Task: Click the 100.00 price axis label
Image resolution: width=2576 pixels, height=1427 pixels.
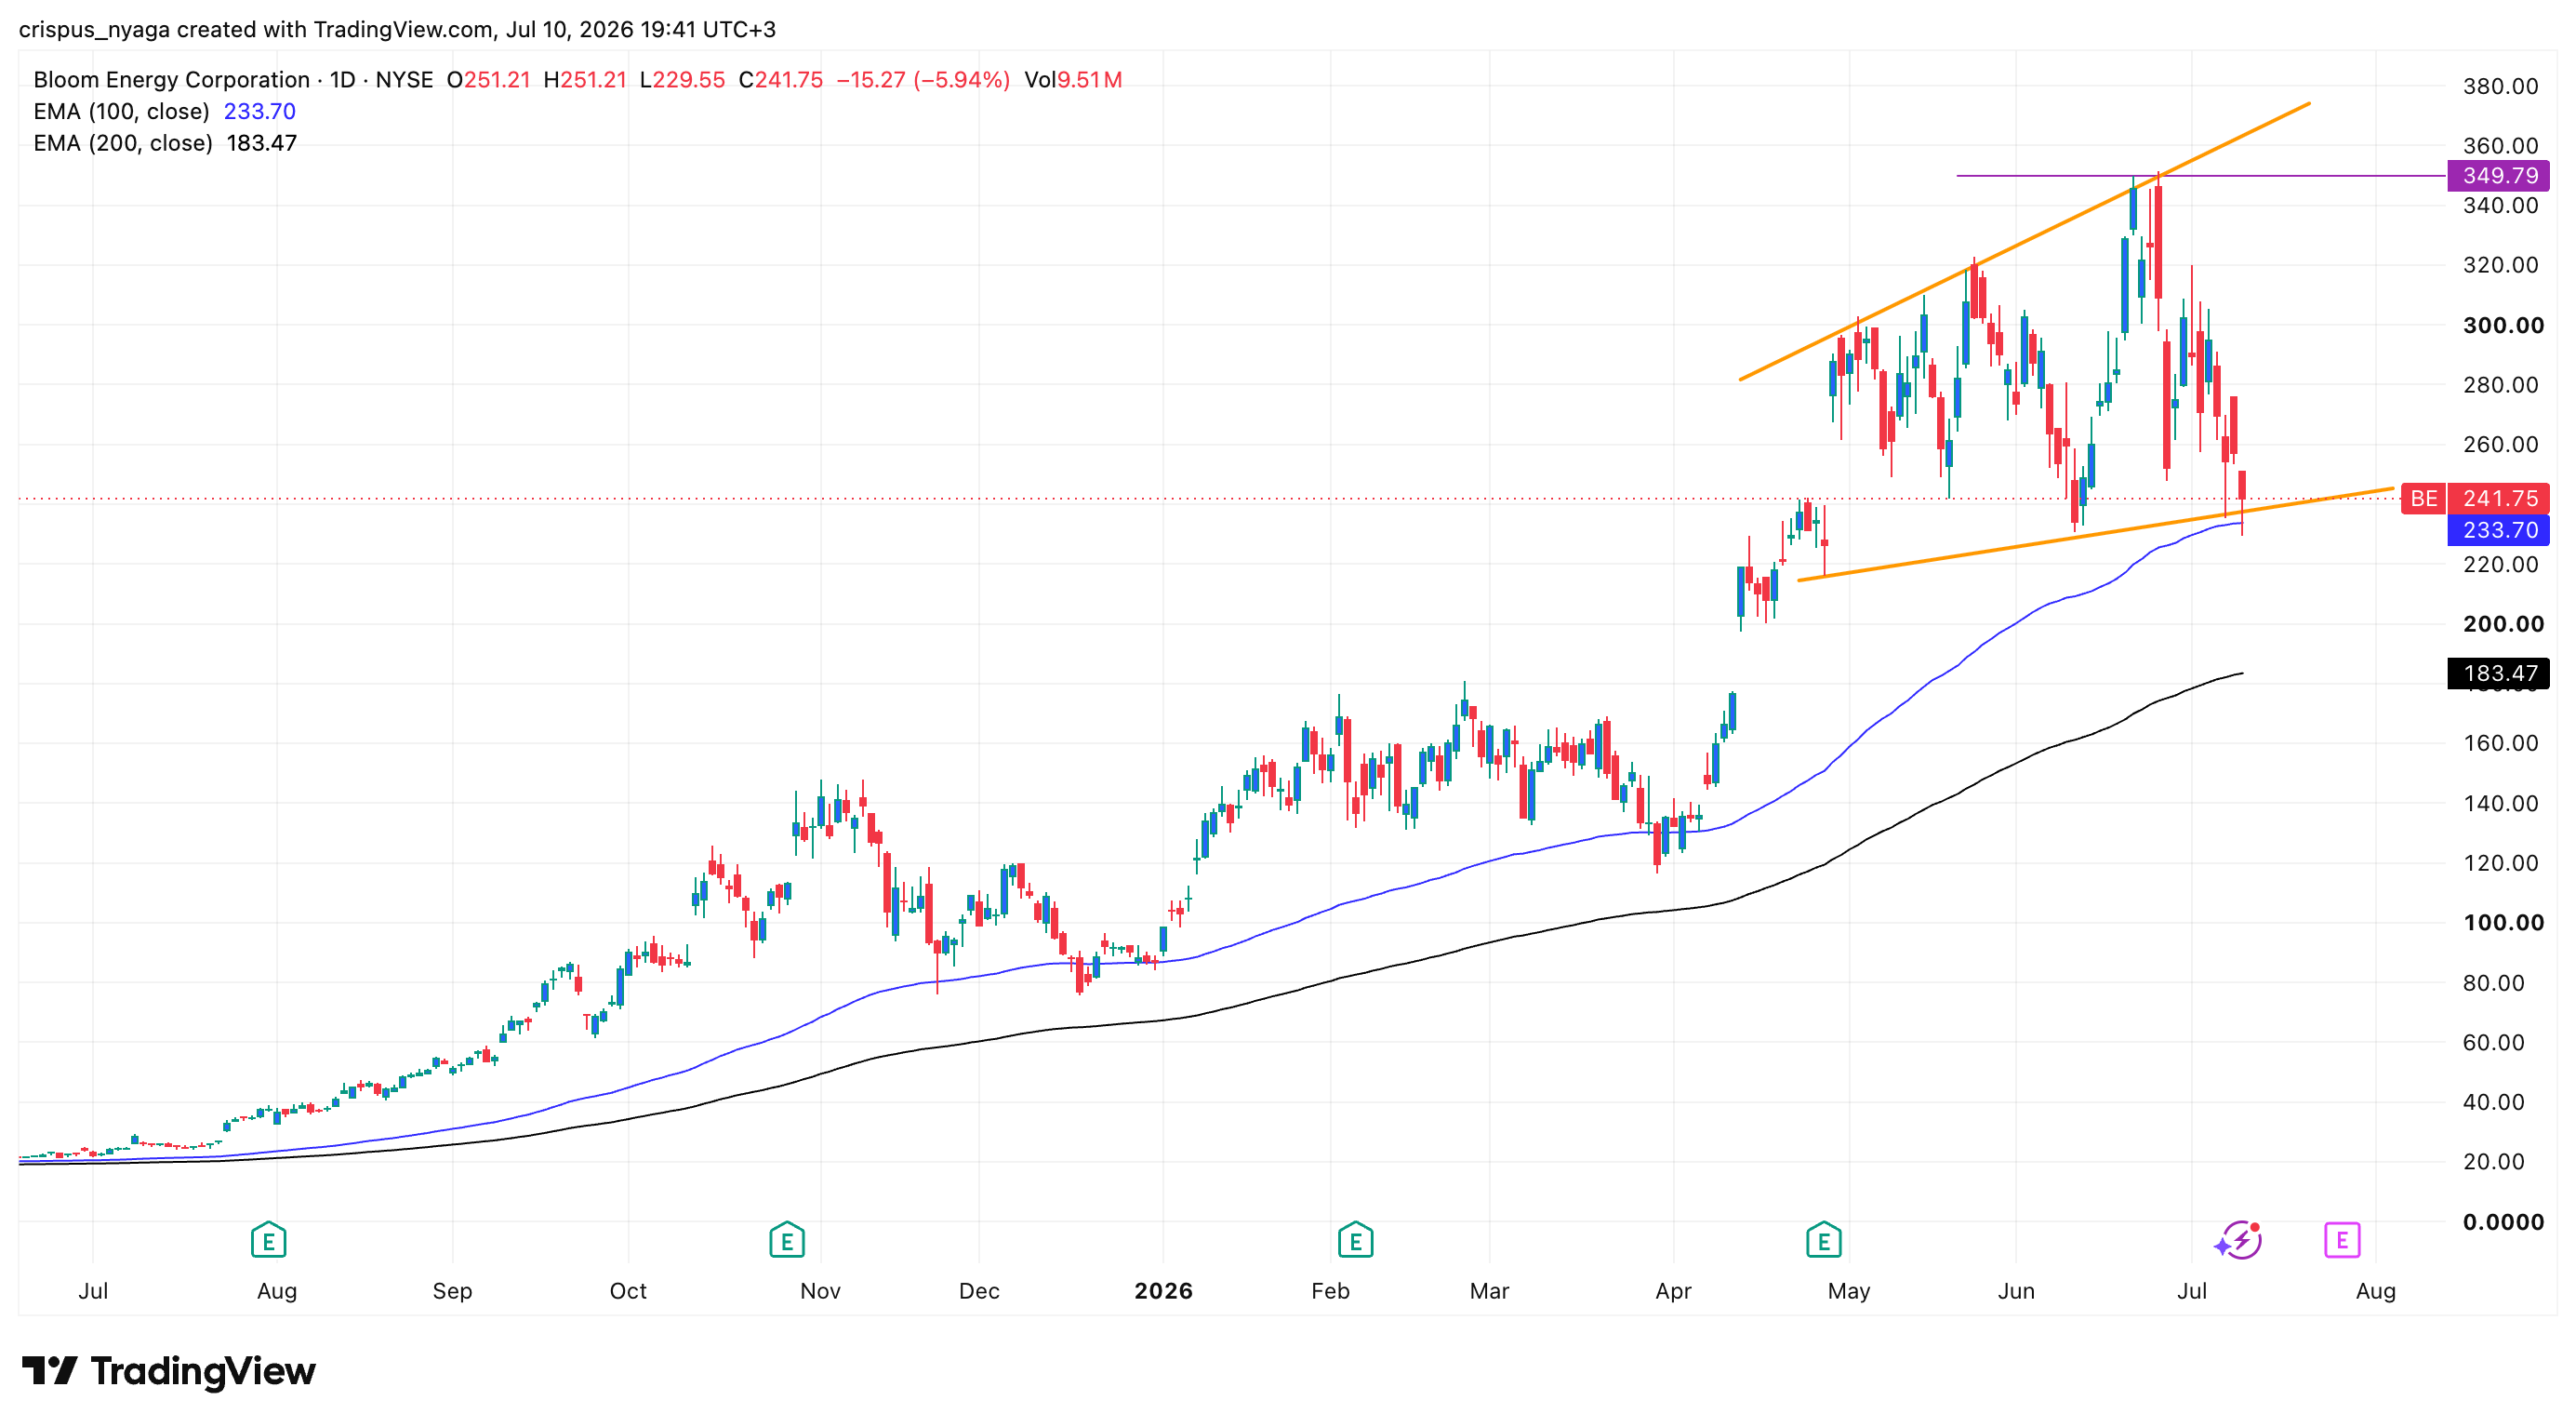Action: point(2502,922)
